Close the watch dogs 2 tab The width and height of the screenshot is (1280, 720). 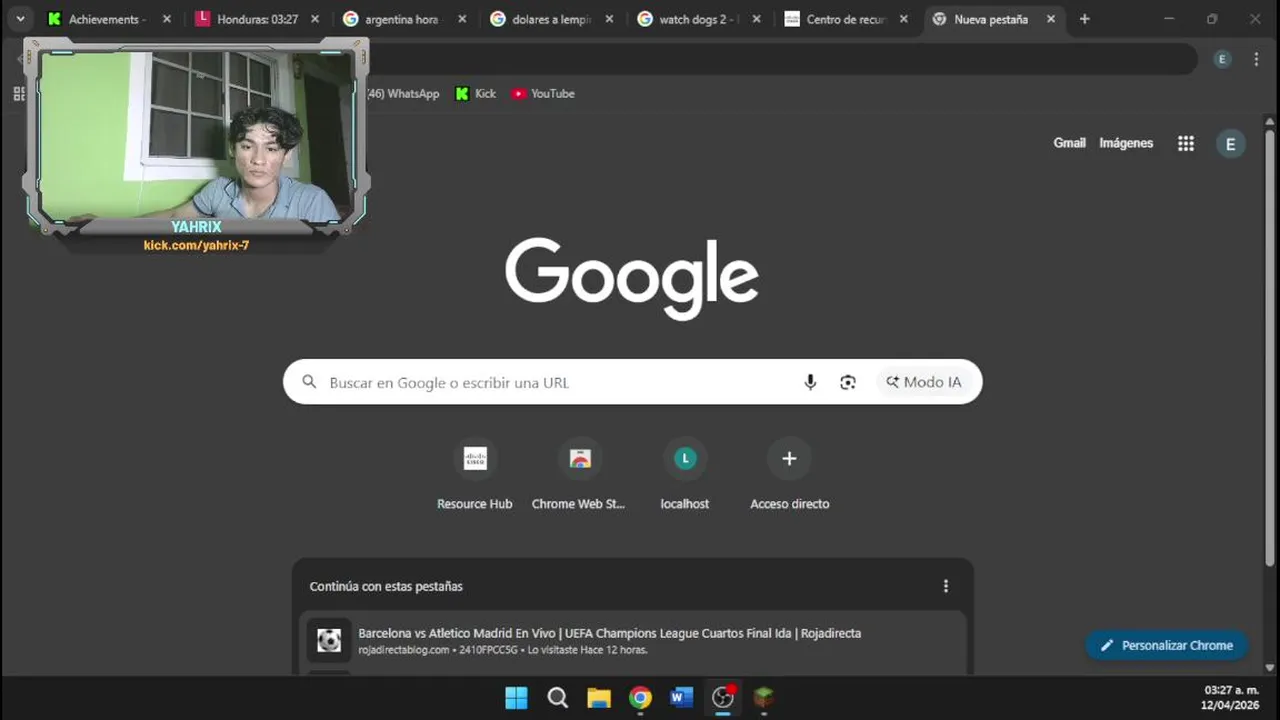click(756, 19)
